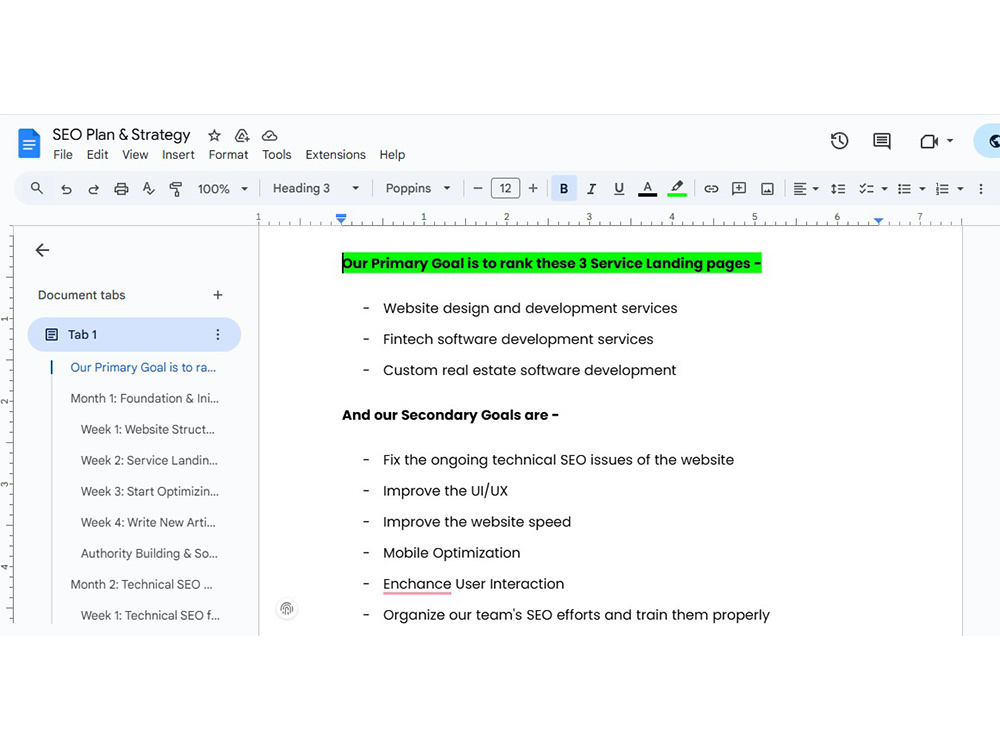The width and height of the screenshot is (1000, 750).
Task: Open numbered list options arrow
Action: (960, 189)
